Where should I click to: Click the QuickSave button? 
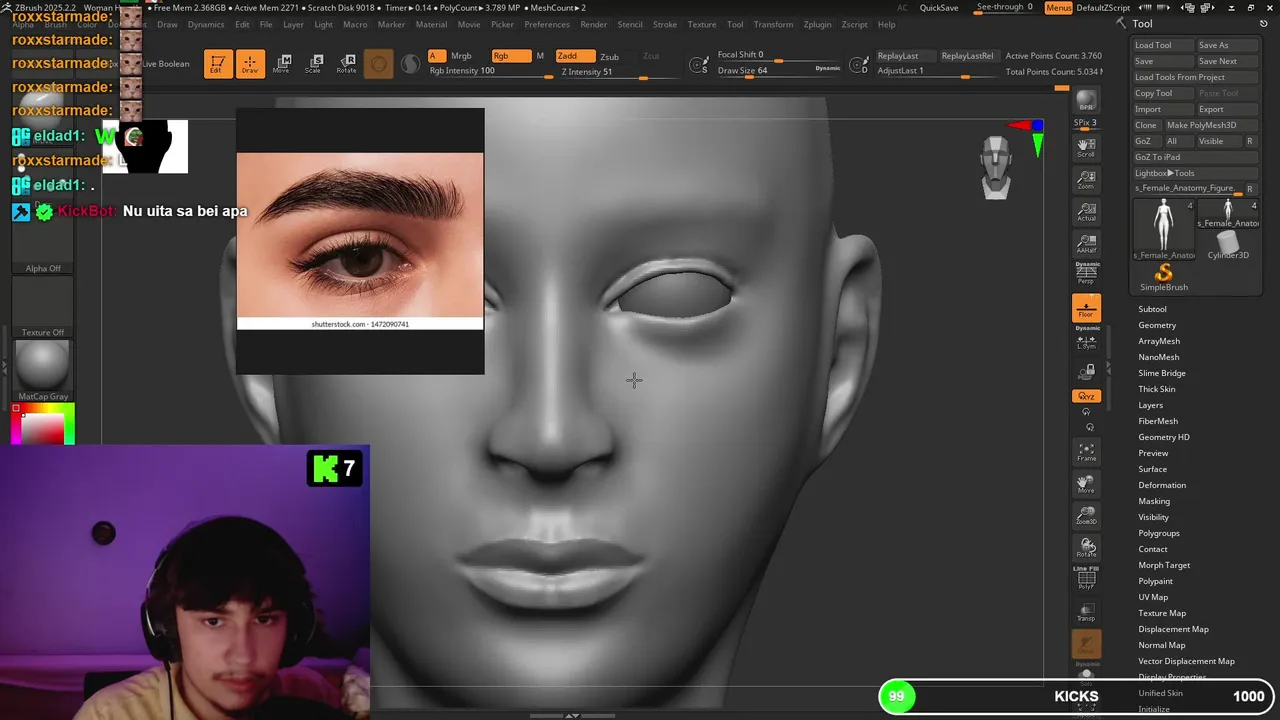click(x=939, y=8)
